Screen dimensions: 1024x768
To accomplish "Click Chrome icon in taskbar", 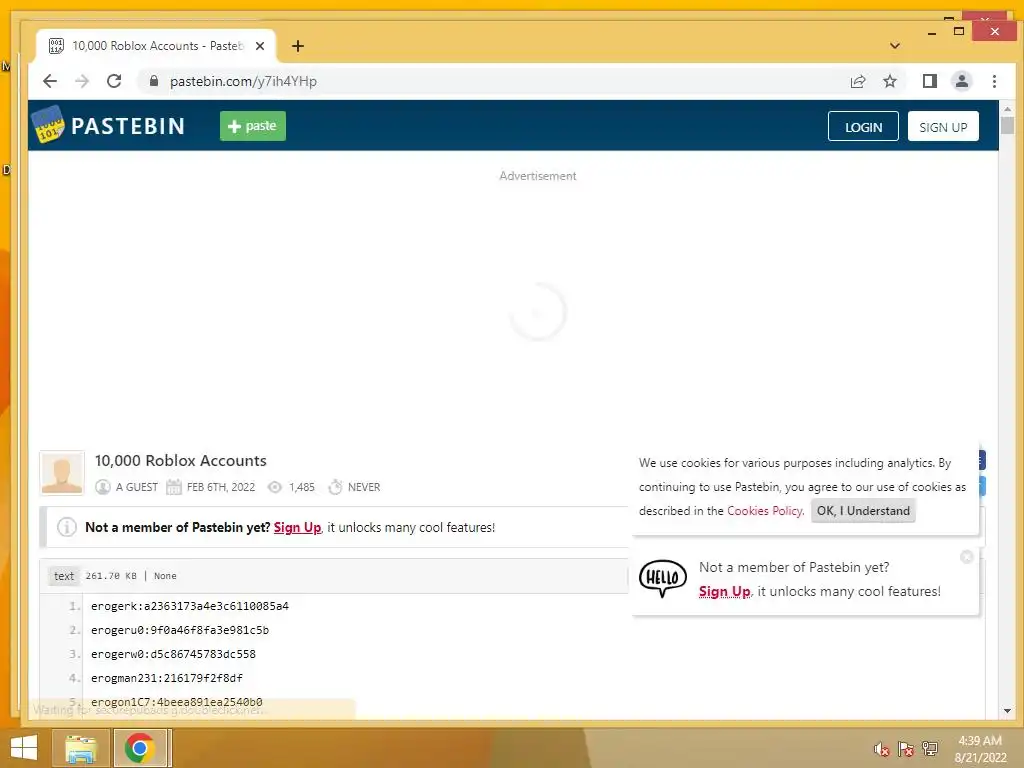I will coord(140,748).
